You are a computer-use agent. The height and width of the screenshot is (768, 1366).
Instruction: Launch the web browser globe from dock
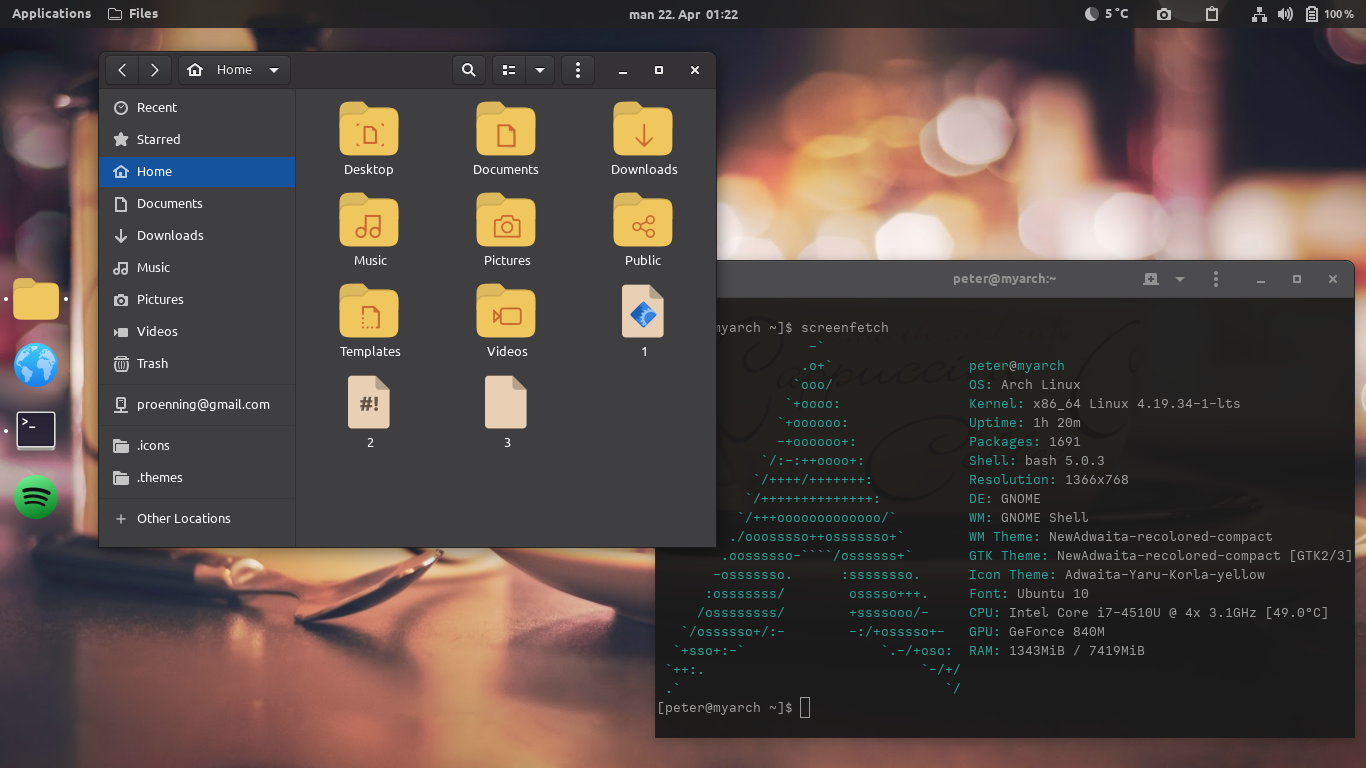point(36,365)
